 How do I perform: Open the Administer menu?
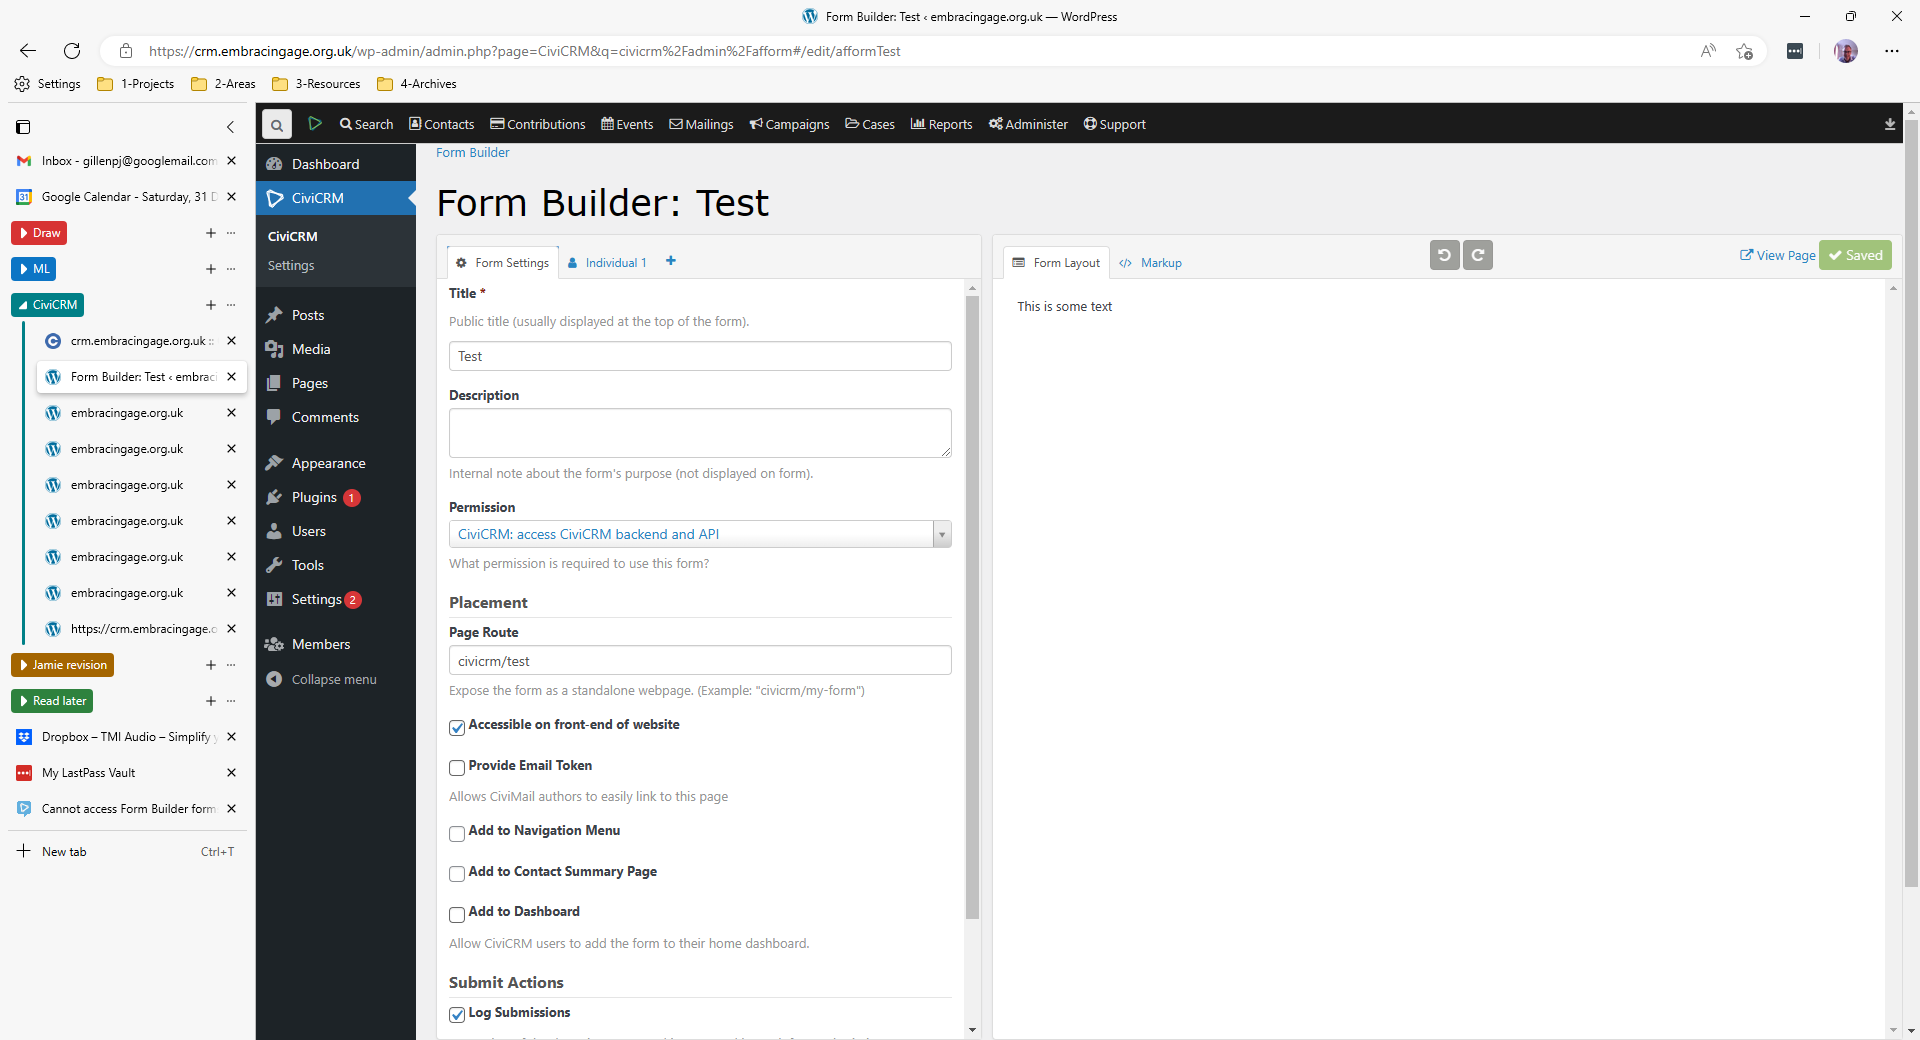tap(1028, 124)
